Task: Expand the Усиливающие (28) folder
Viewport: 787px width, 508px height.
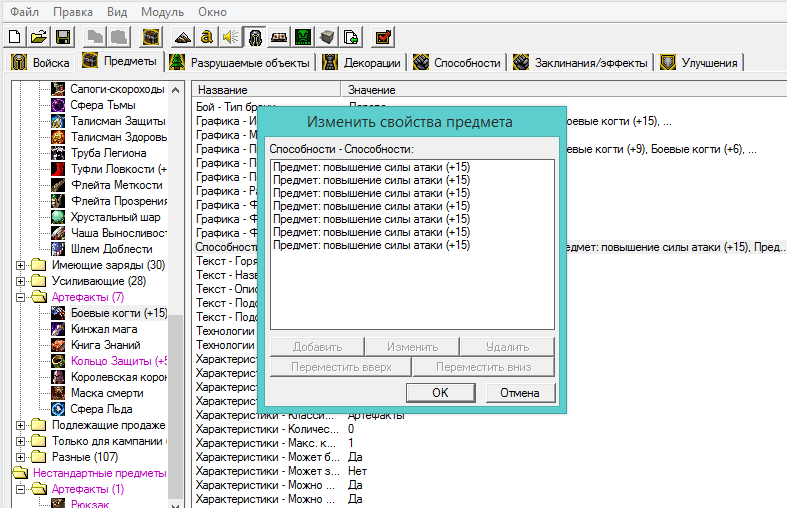Action: pyautogui.click(x=20, y=281)
